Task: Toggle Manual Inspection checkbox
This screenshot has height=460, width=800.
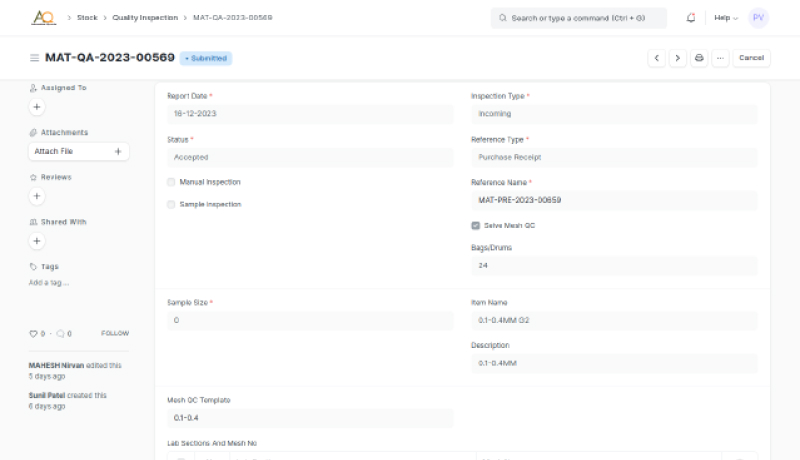Action: click(x=171, y=182)
